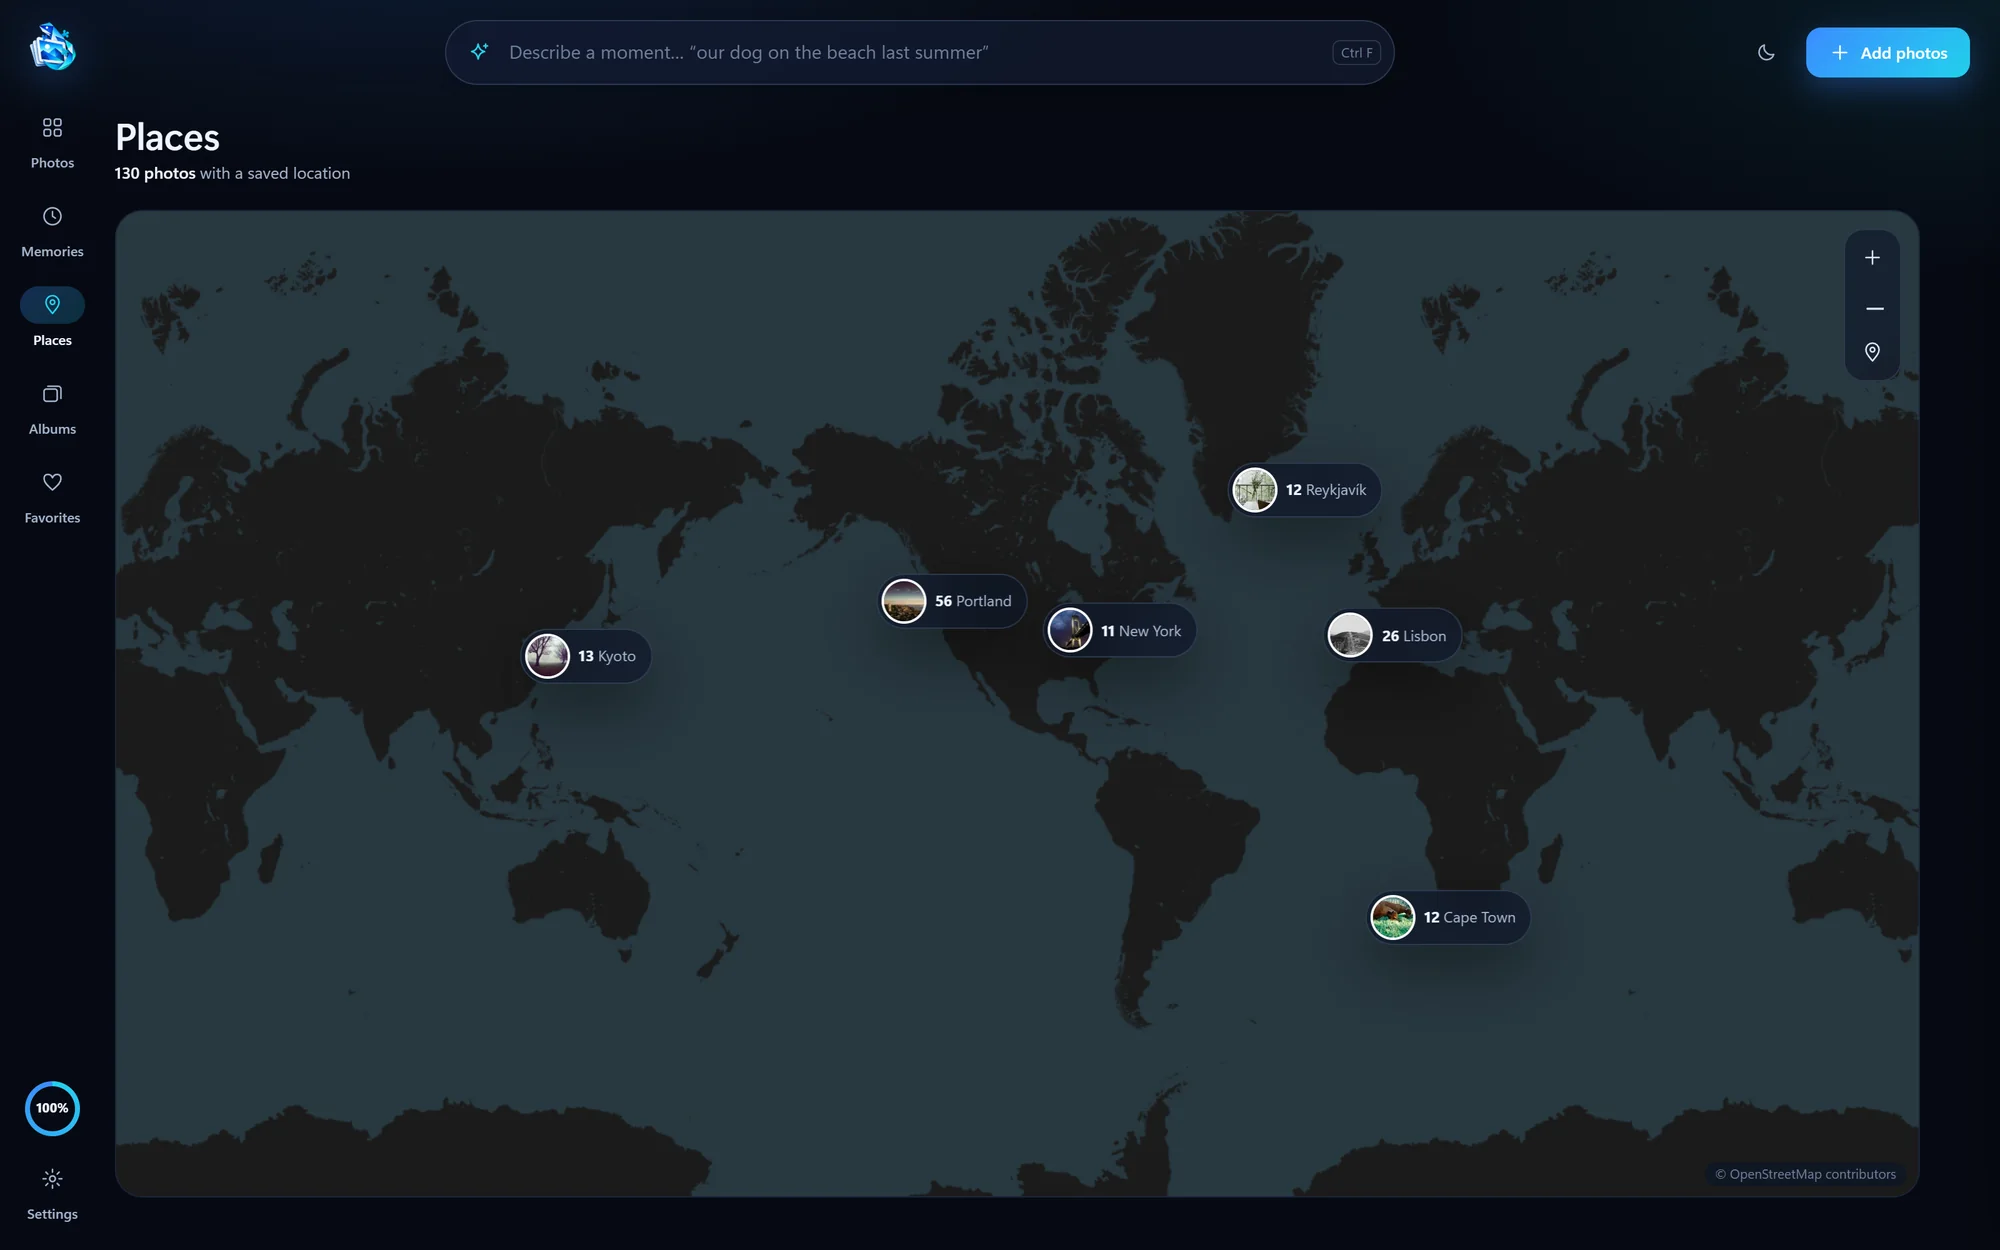The height and width of the screenshot is (1250, 2000).
Task: Click the Places page heading
Action: point(167,137)
